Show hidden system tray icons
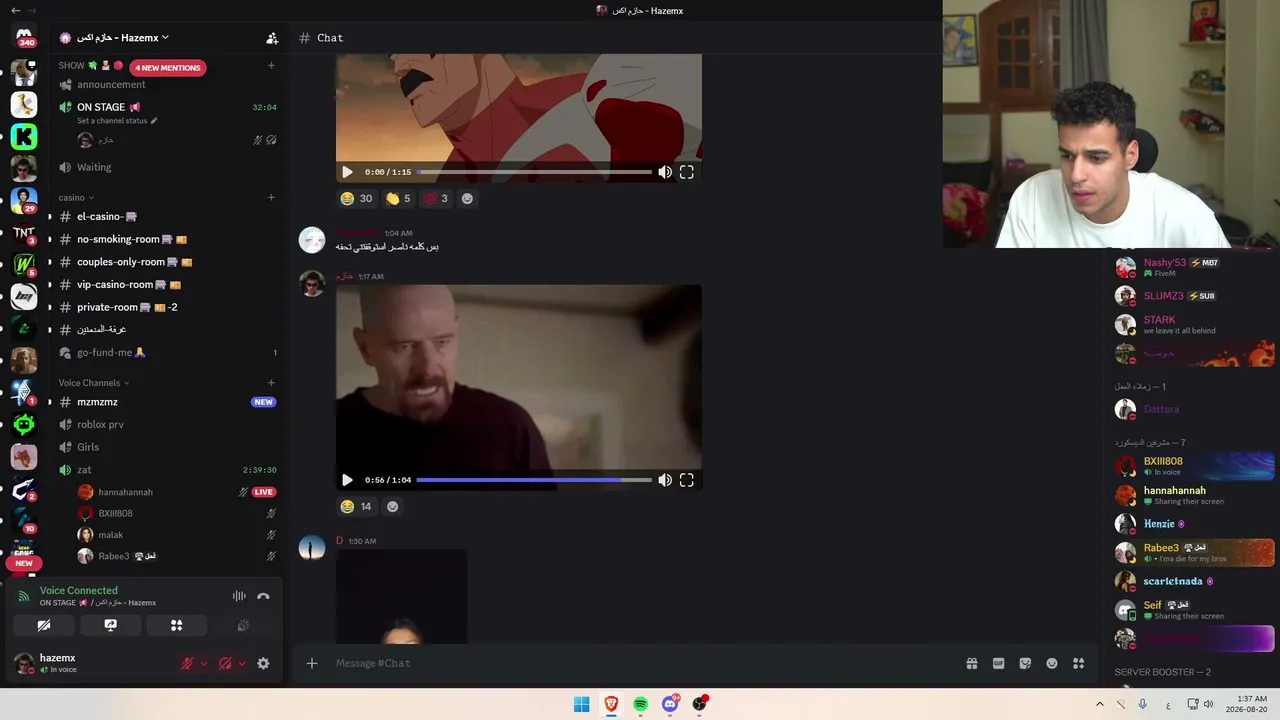The image size is (1280, 720). (x=1100, y=704)
